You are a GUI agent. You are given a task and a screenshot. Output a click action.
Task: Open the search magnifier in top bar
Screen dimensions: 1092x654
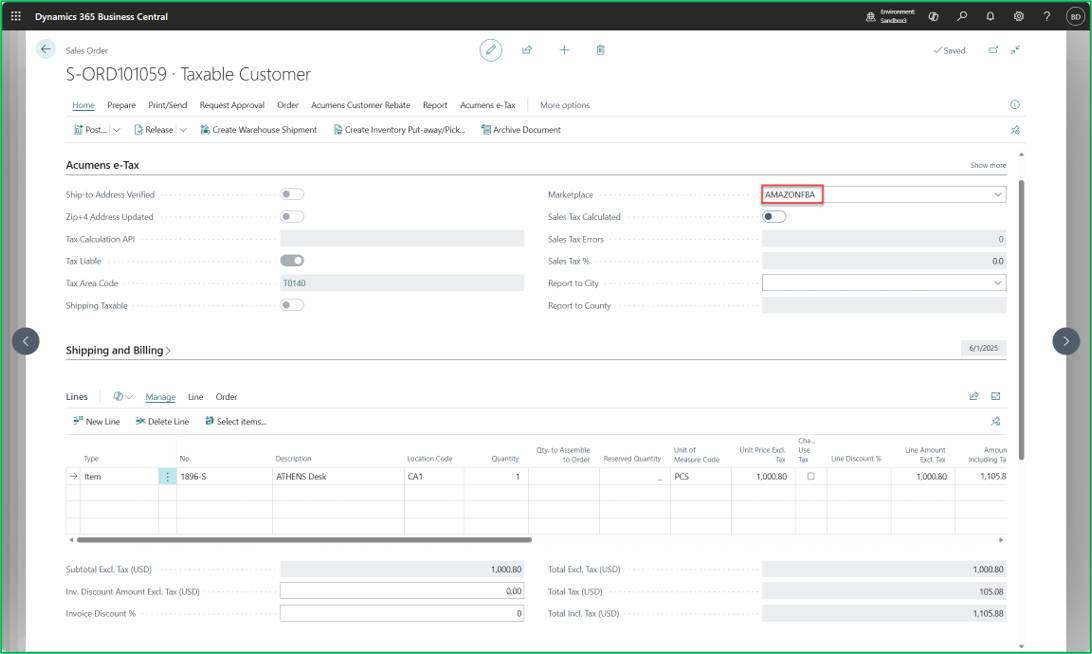tap(962, 16)
